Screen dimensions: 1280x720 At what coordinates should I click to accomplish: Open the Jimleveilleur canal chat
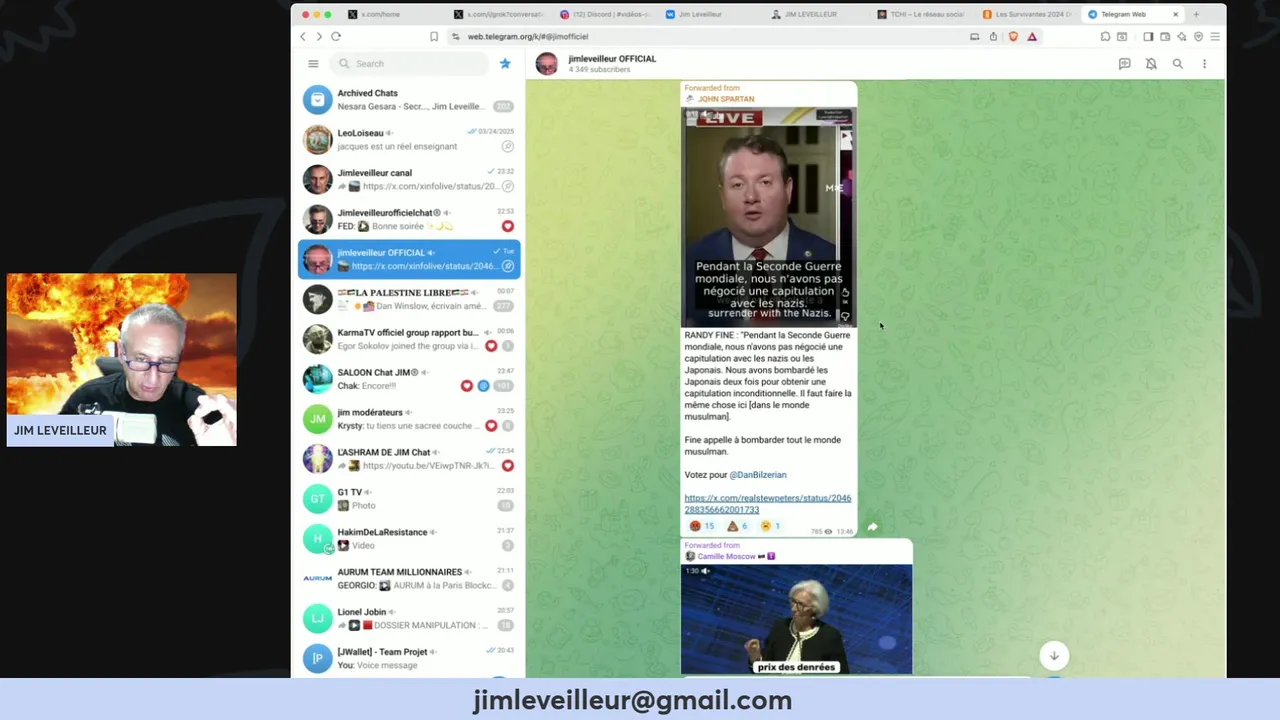point(409,179)
